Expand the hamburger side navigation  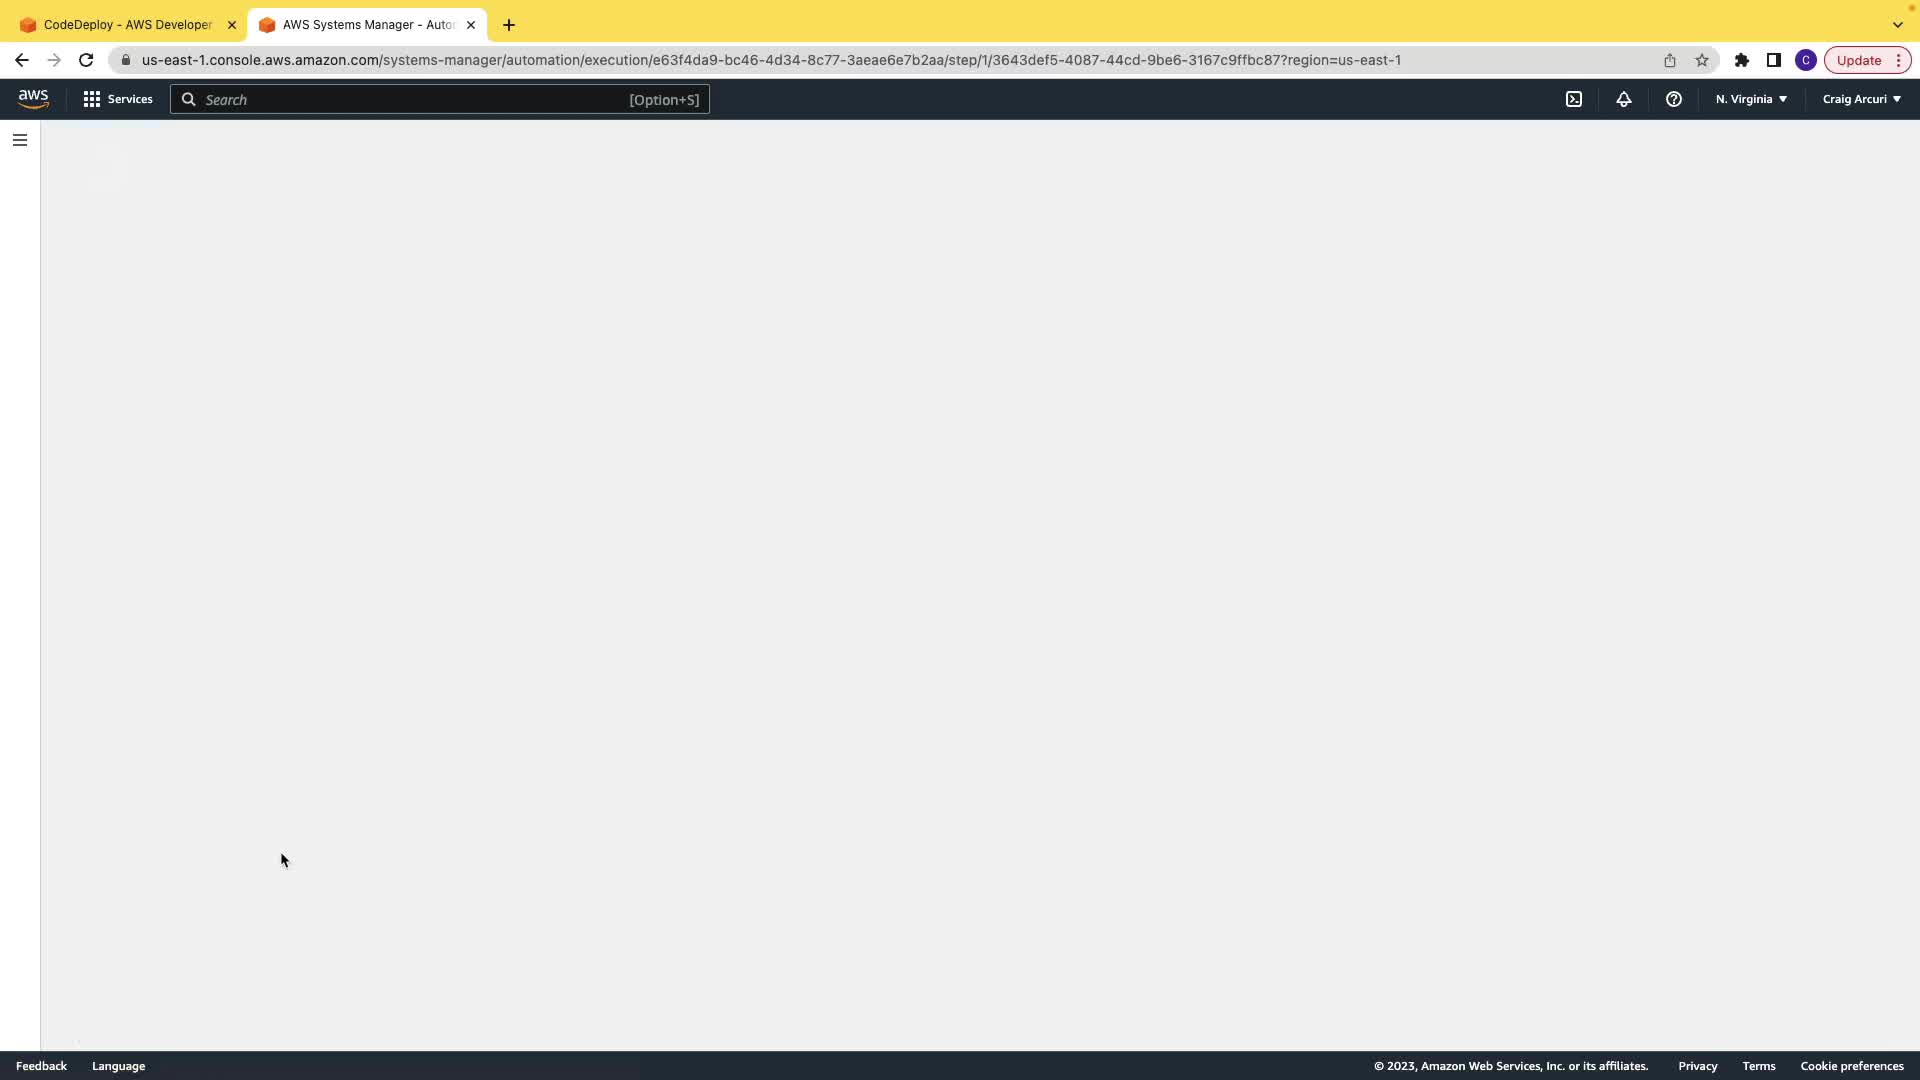pyautogui.click(x=20, y=140)
